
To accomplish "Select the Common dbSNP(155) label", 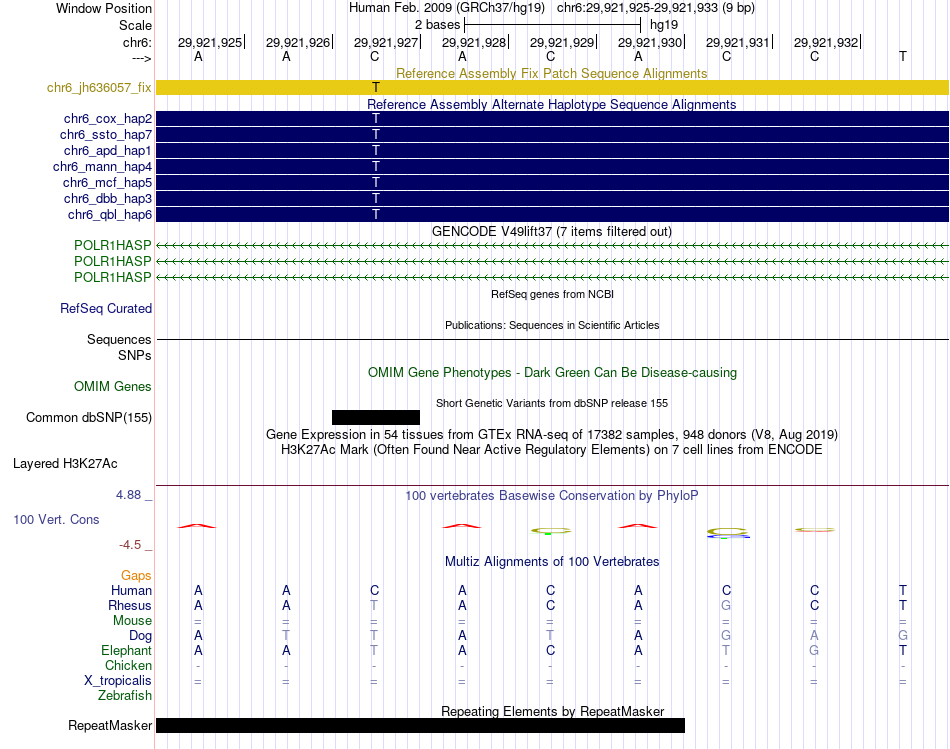I will 89,418.
